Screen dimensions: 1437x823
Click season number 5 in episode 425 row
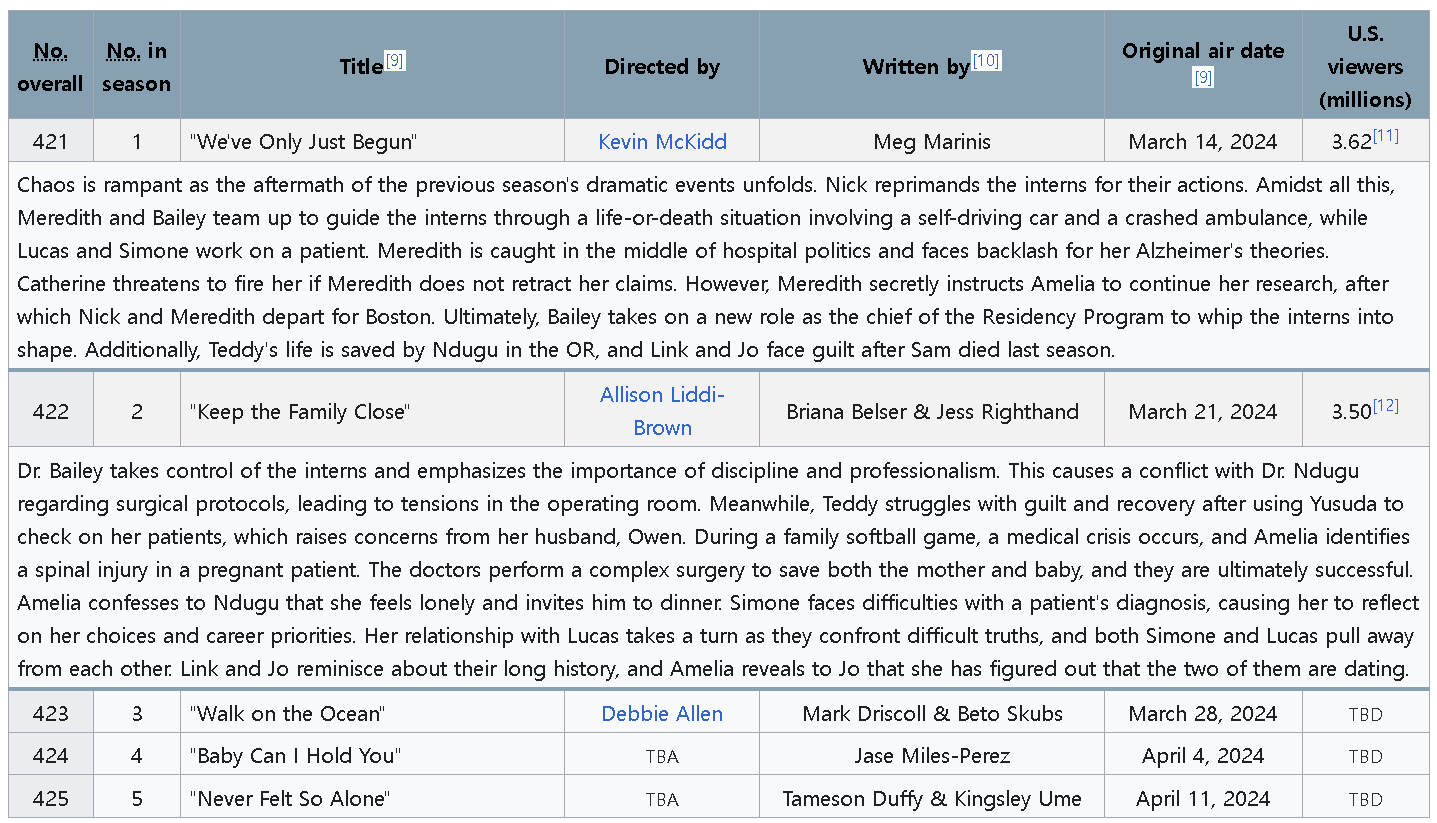pos(137,798)
